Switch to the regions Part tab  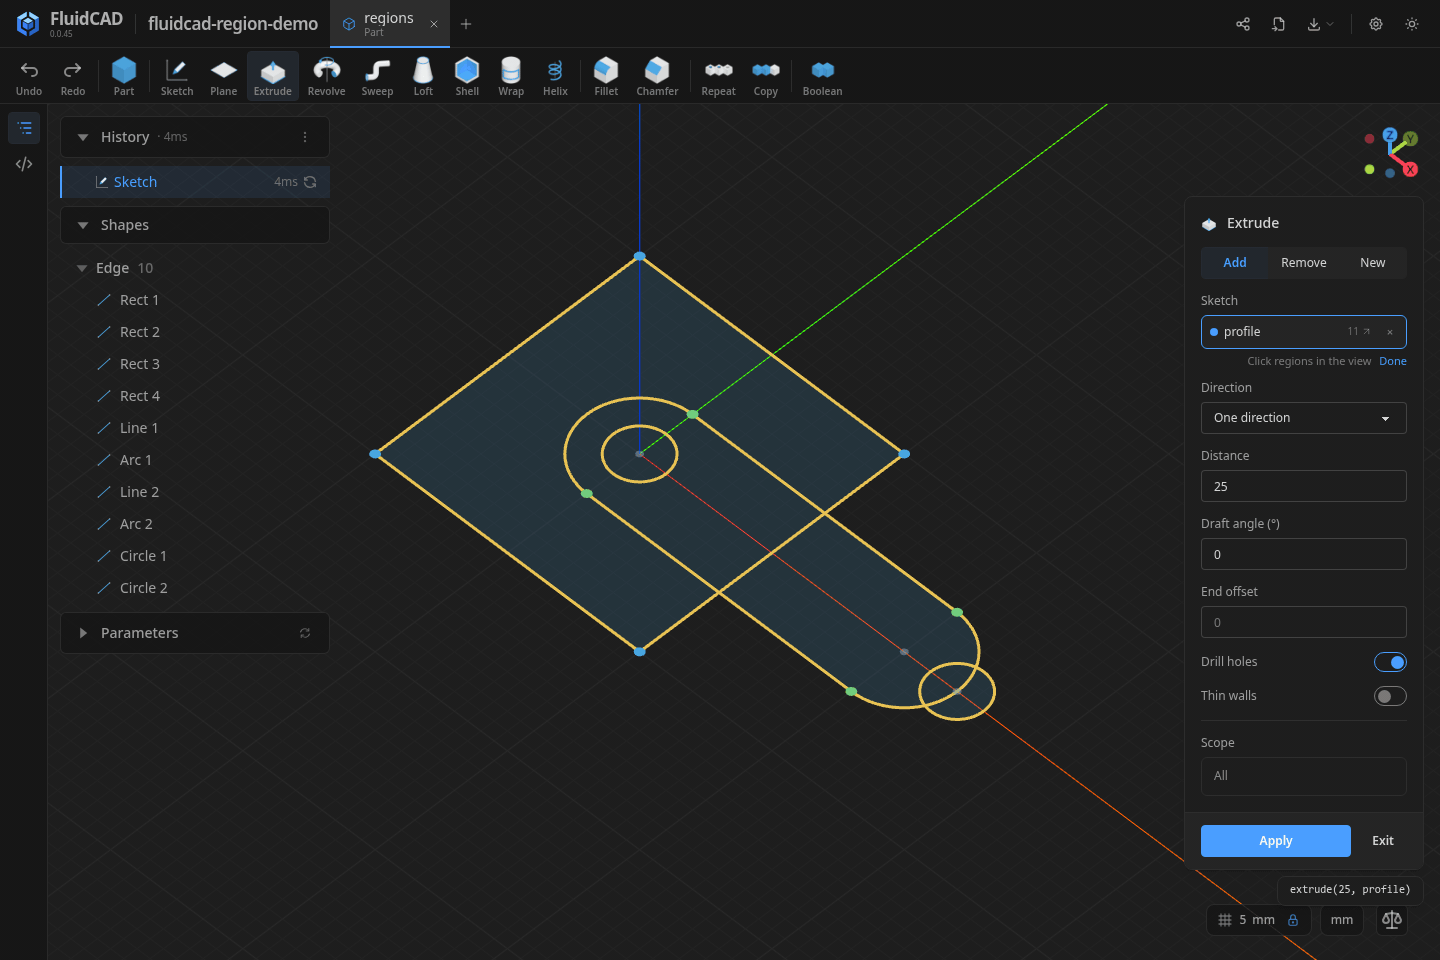389,24
